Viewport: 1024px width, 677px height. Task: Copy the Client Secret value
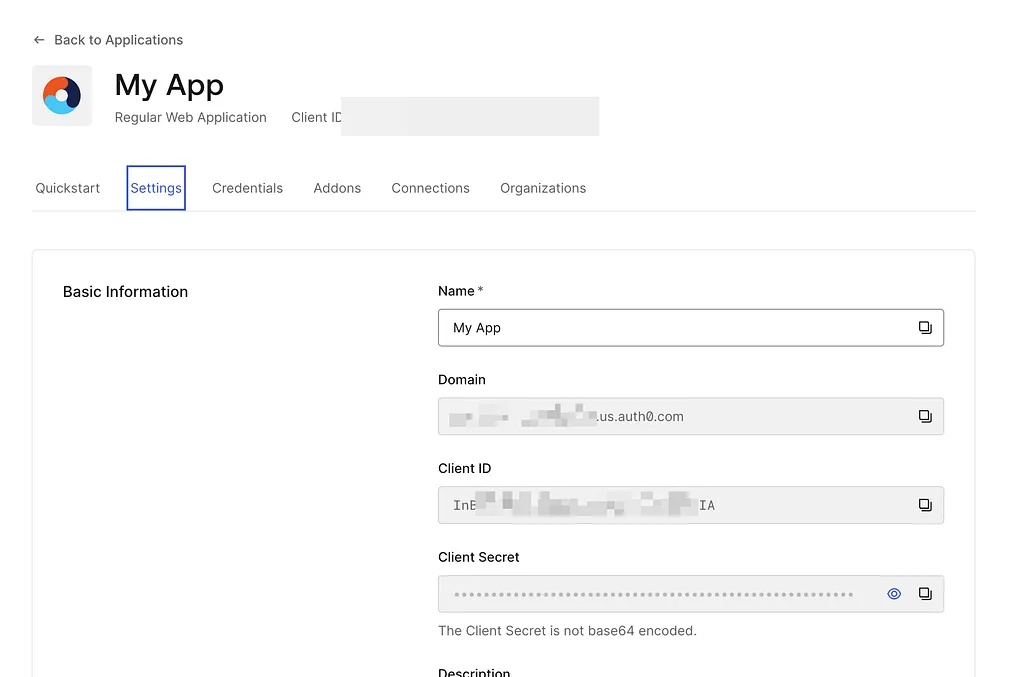point(925,594)
